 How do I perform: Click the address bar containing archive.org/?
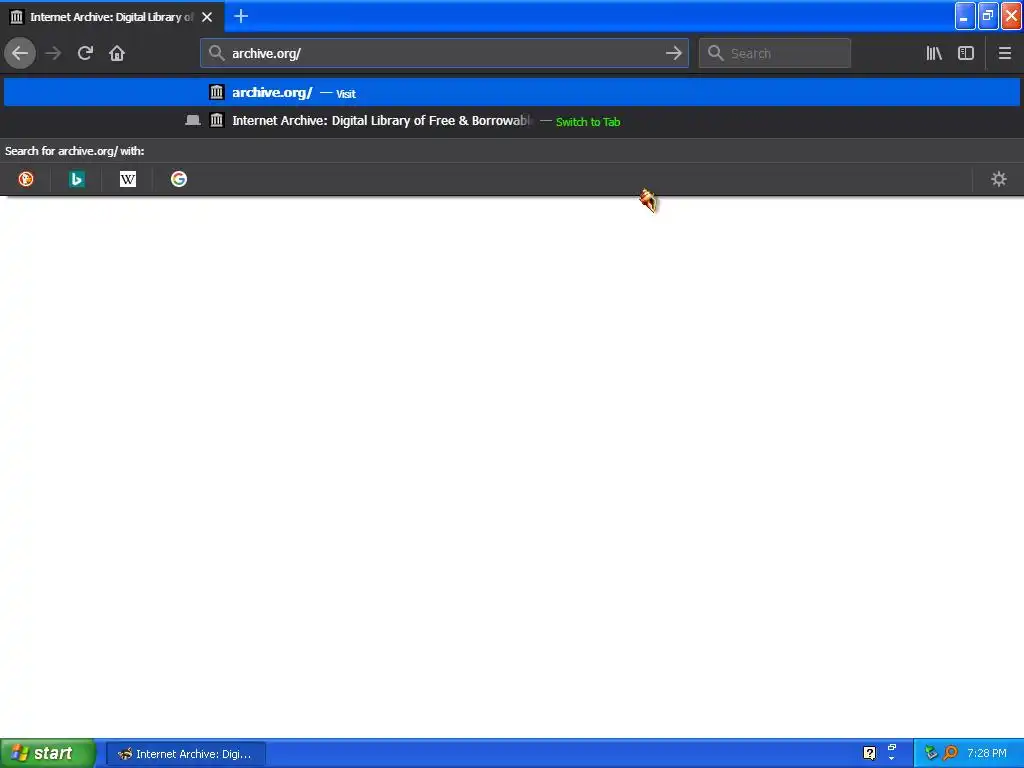[x=444, y=53]
